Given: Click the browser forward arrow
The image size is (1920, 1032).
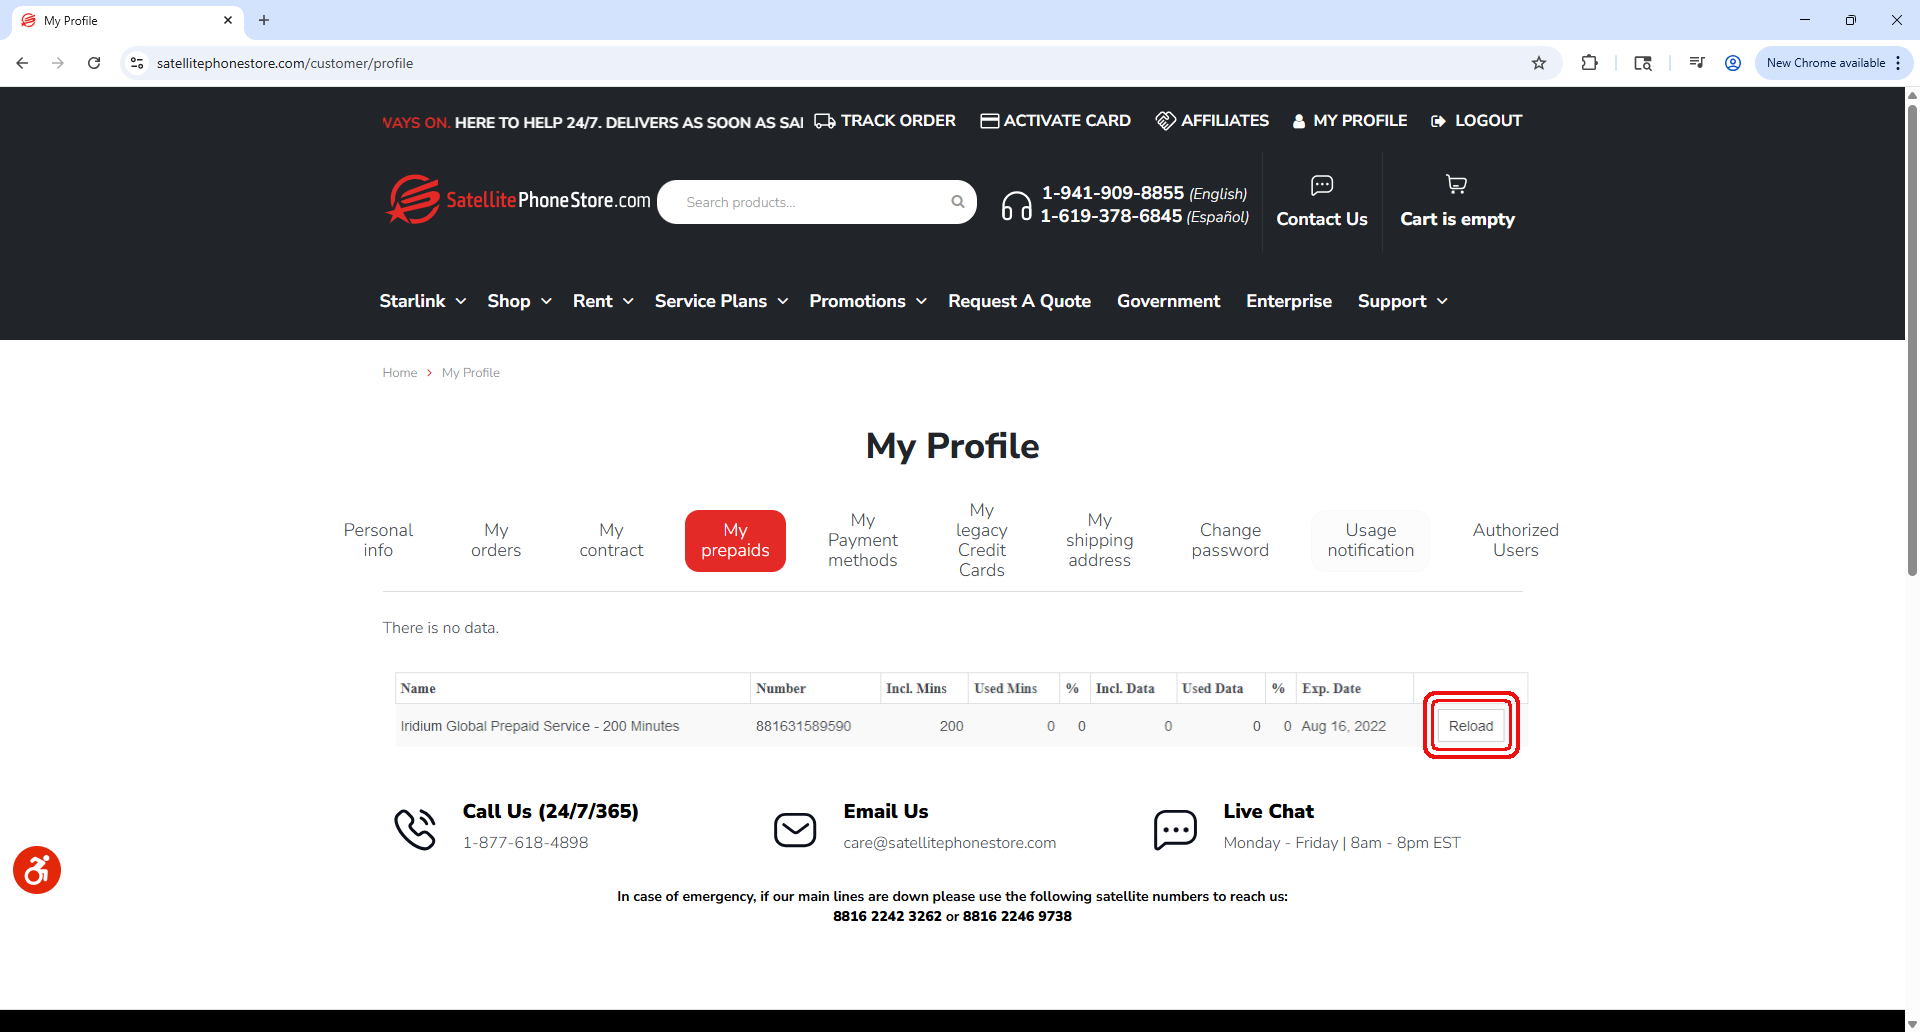Looking at the screenshot, I should 58,63.
